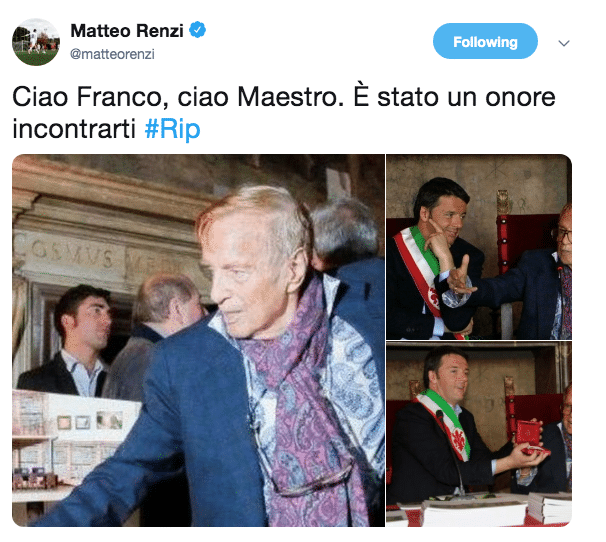Click Matteo Renzi's profile avatar
The height and width of the screenshot is (542, 606).
(x=36, y=42)
